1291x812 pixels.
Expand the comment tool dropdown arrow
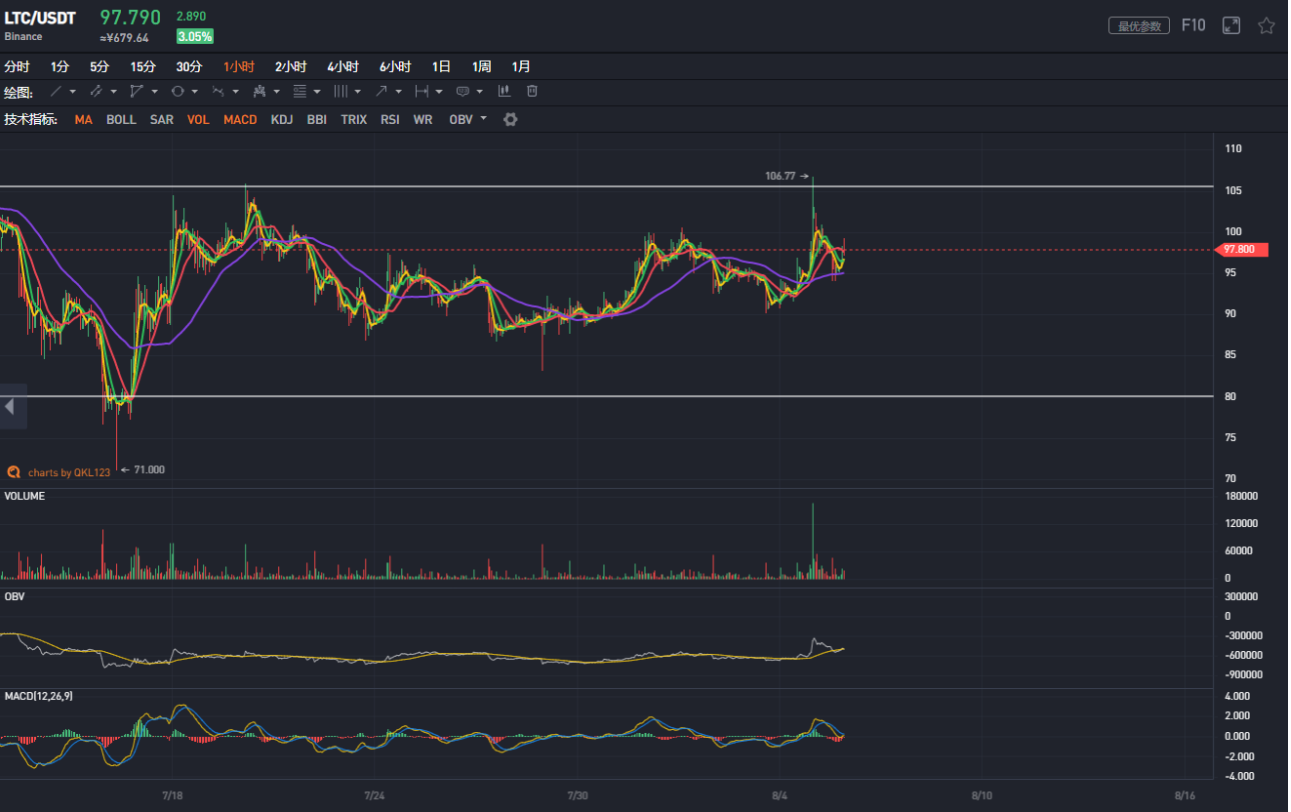pyautogui.click(x=480, y=92)
